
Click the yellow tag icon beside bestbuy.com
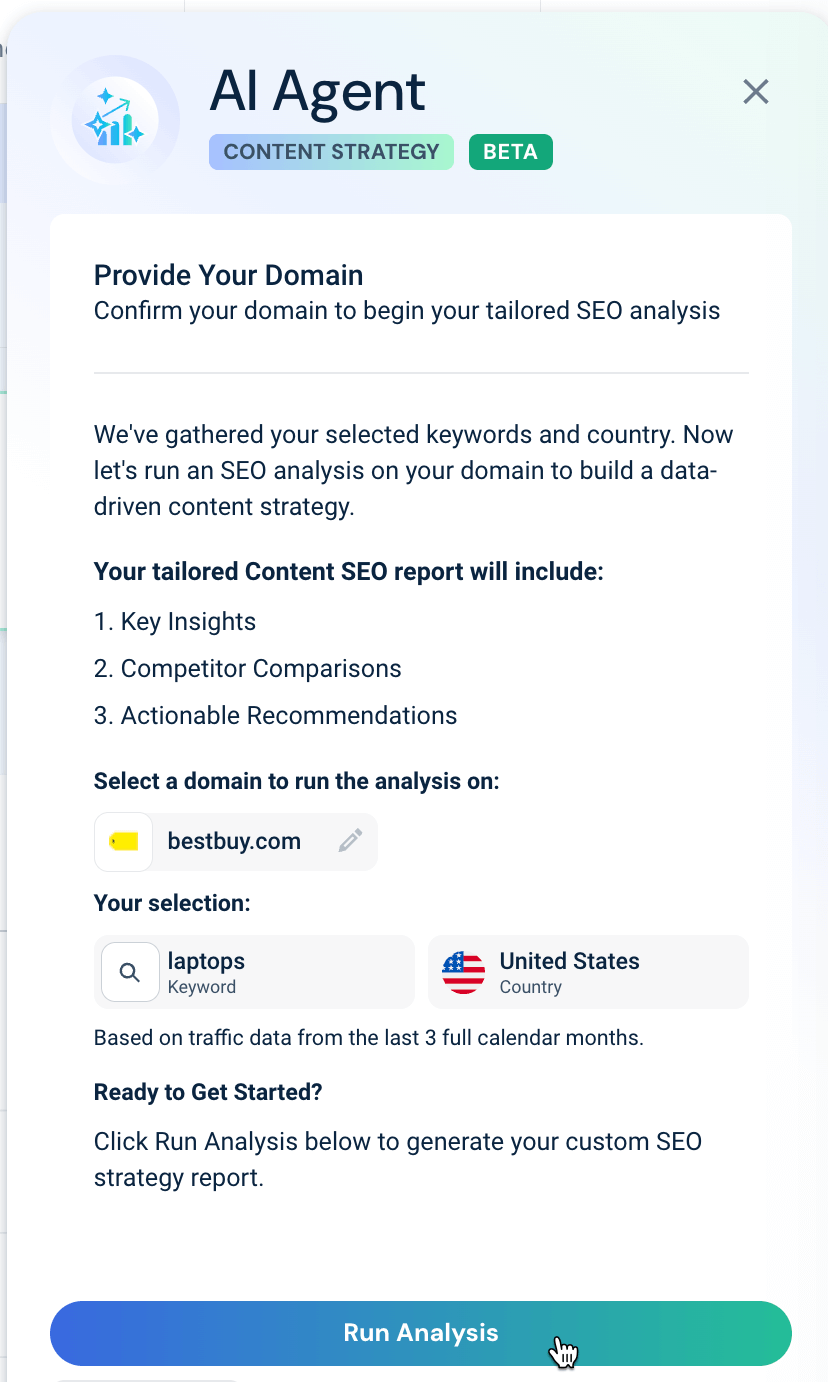pos(123,841)
